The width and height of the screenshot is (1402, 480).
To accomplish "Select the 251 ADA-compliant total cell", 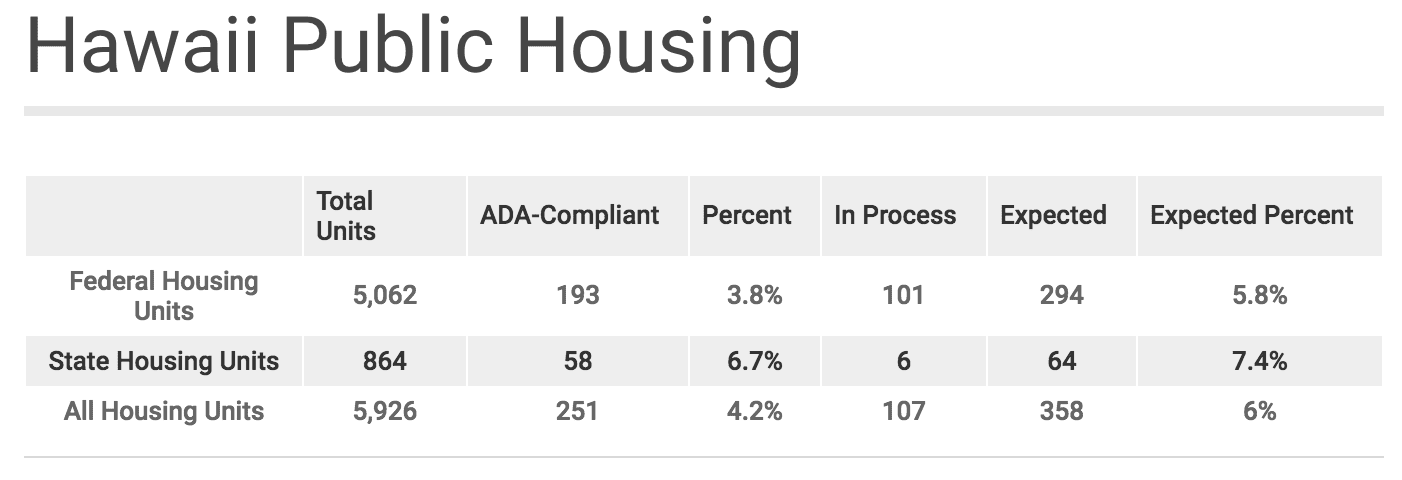I will 577,411.
